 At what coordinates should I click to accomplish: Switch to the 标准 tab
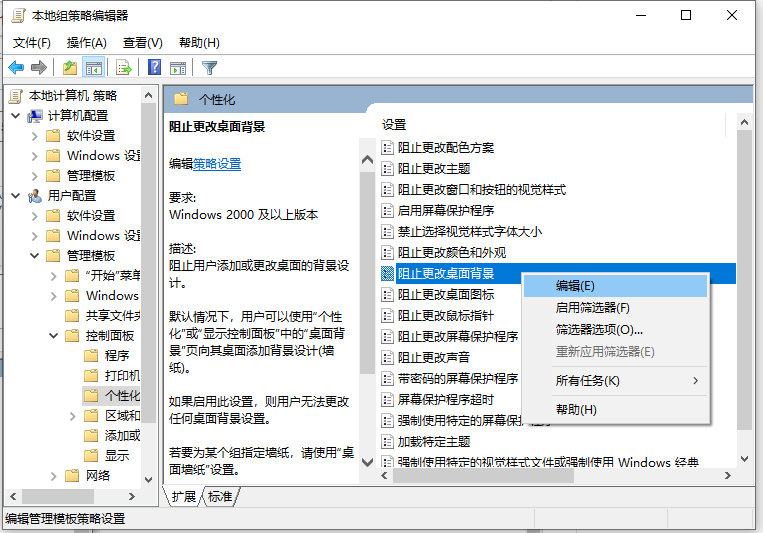click(x=219, y=496)
